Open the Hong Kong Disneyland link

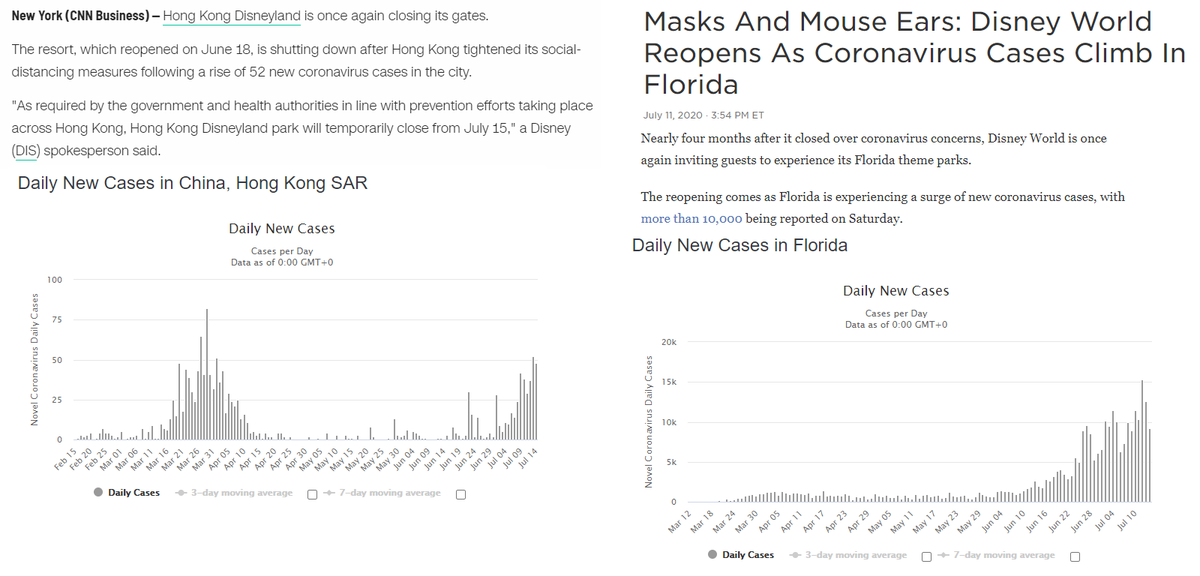[232, 17]
